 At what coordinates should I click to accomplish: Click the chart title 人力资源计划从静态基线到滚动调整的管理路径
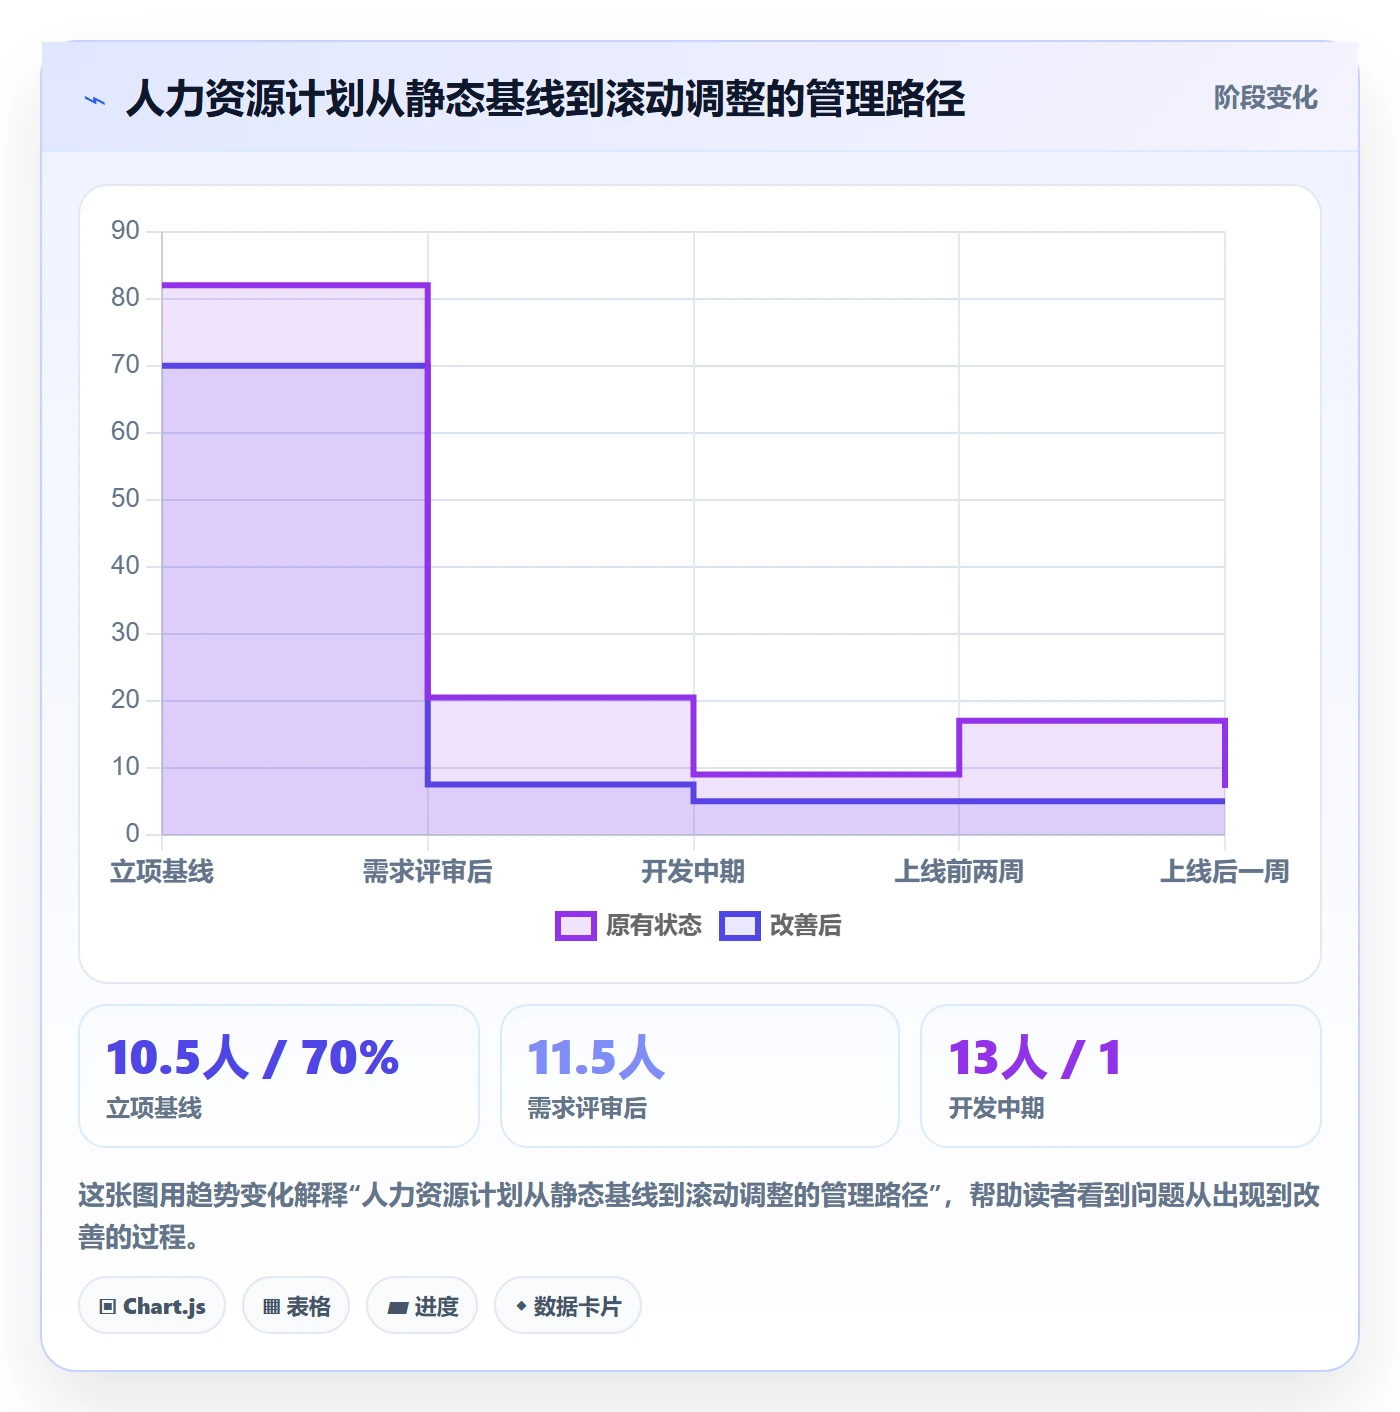(x=545, y=99)
